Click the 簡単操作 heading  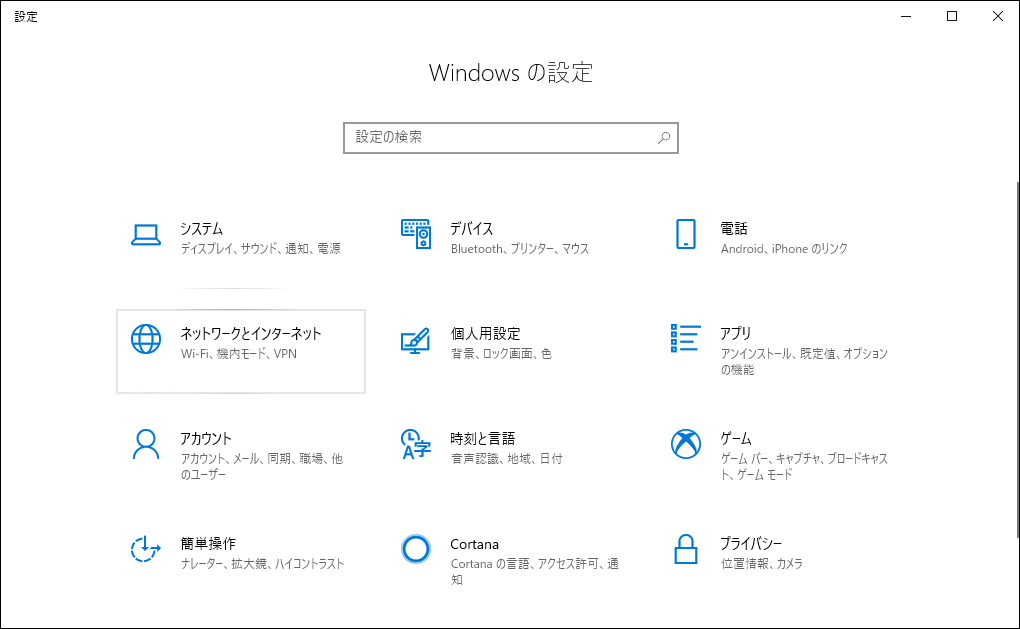click(208, 544)
